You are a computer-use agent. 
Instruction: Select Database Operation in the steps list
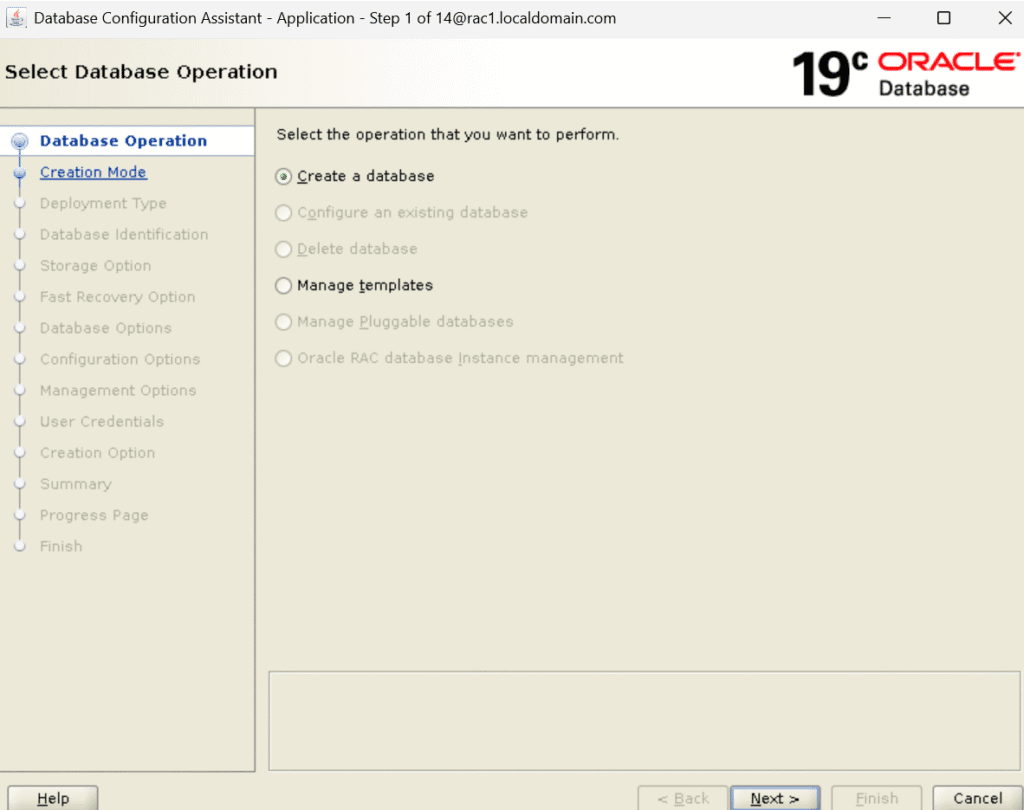coord(123,141)
